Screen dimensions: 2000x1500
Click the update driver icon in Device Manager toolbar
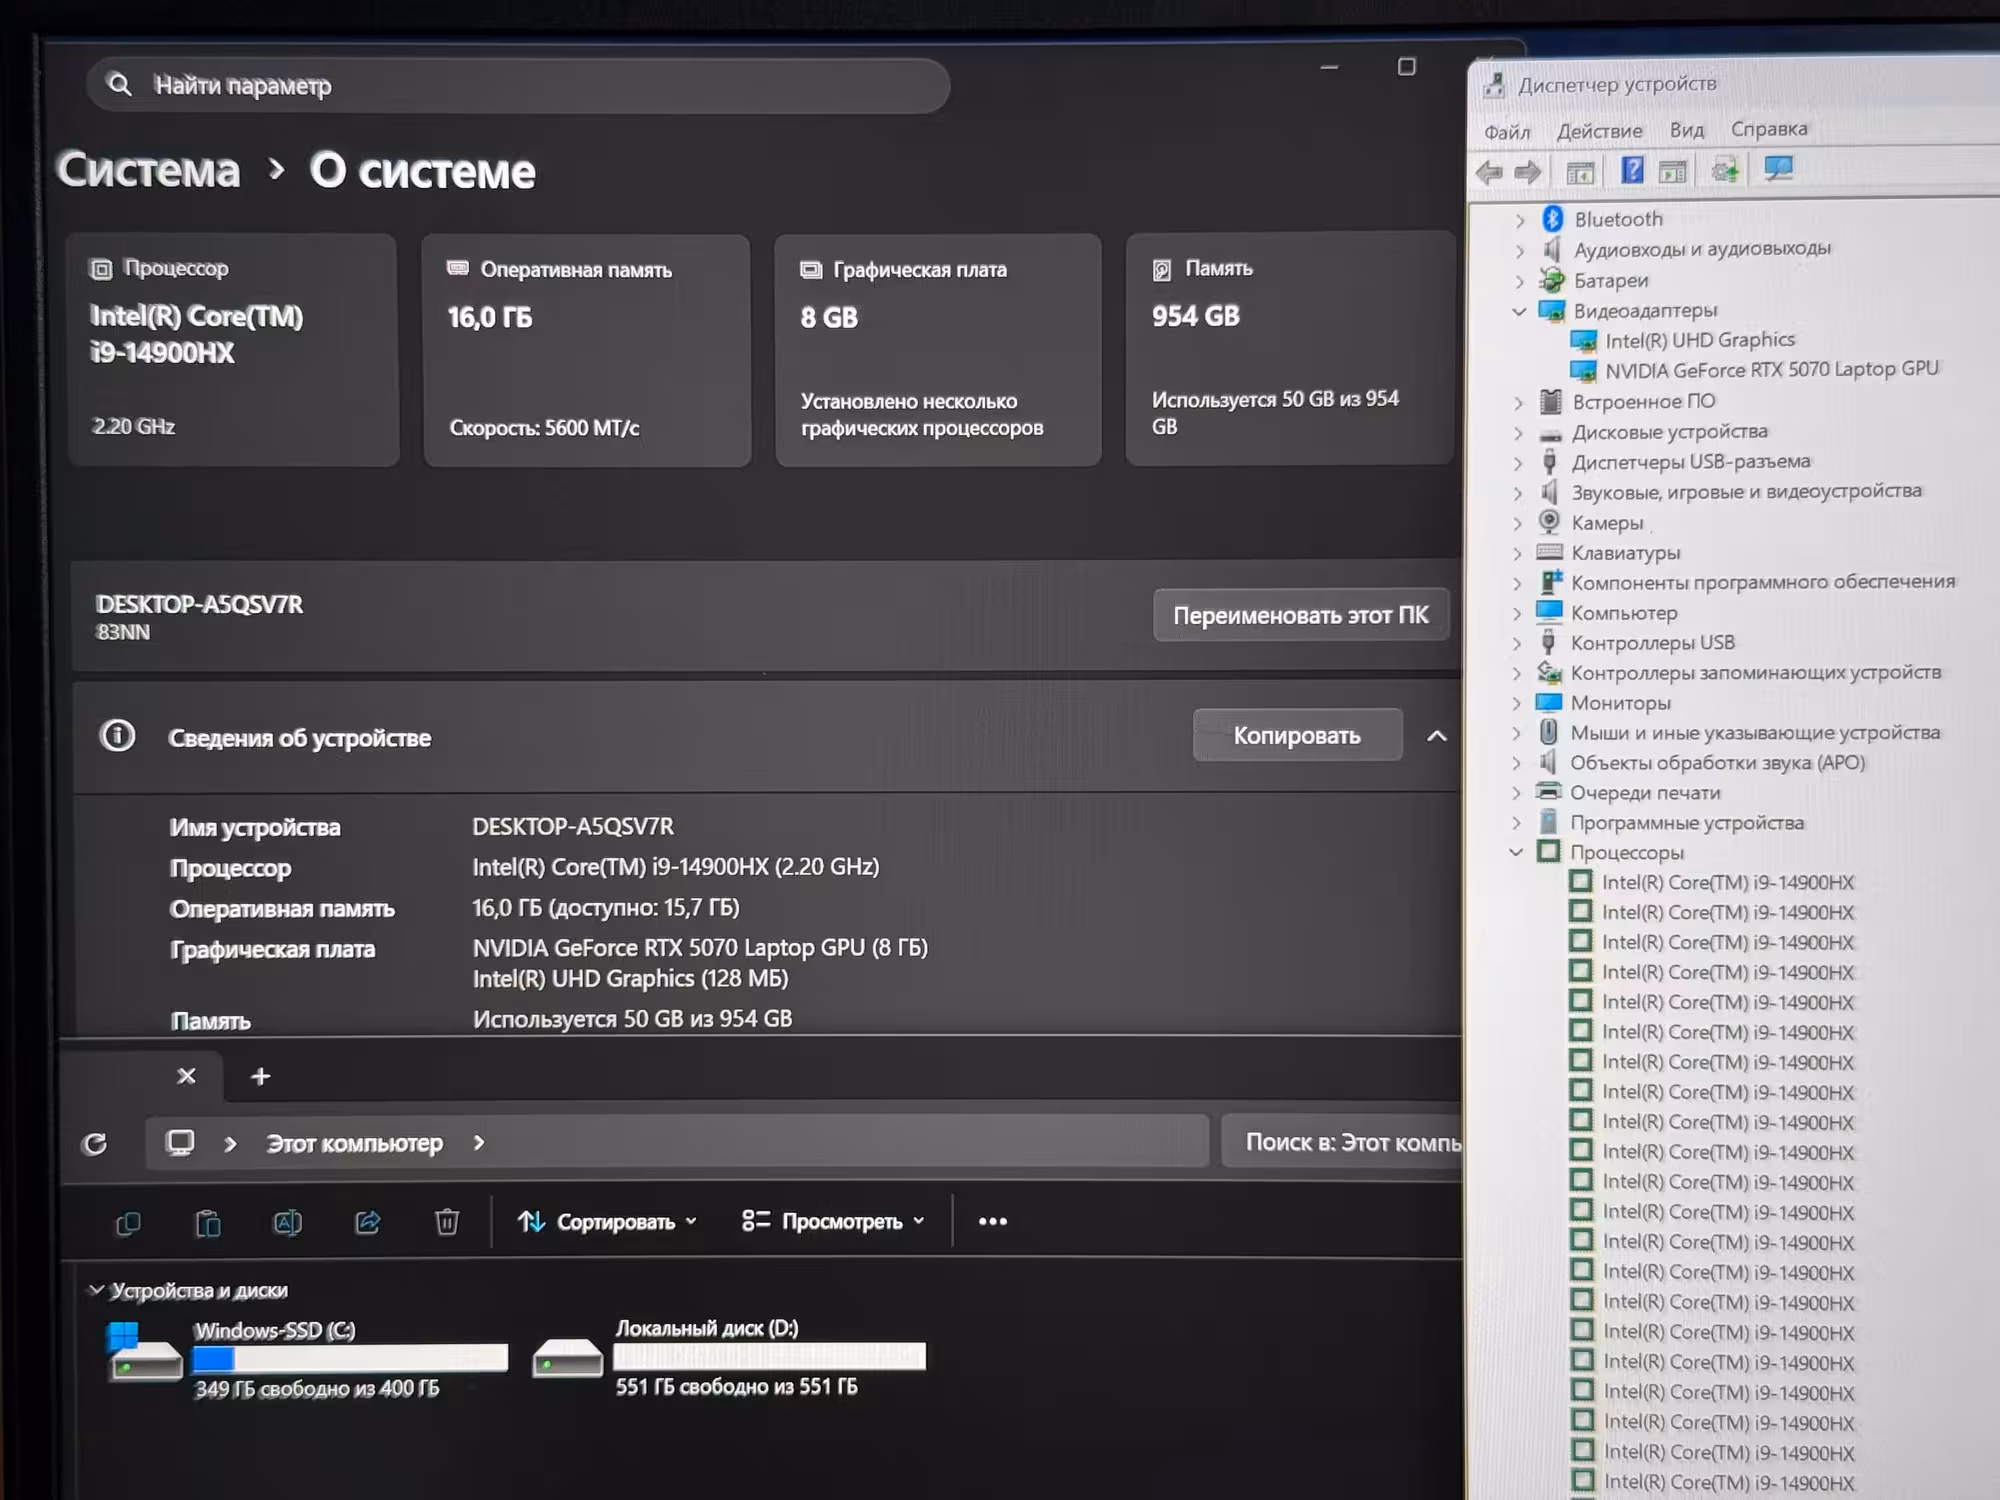[x=1725, y=170]
